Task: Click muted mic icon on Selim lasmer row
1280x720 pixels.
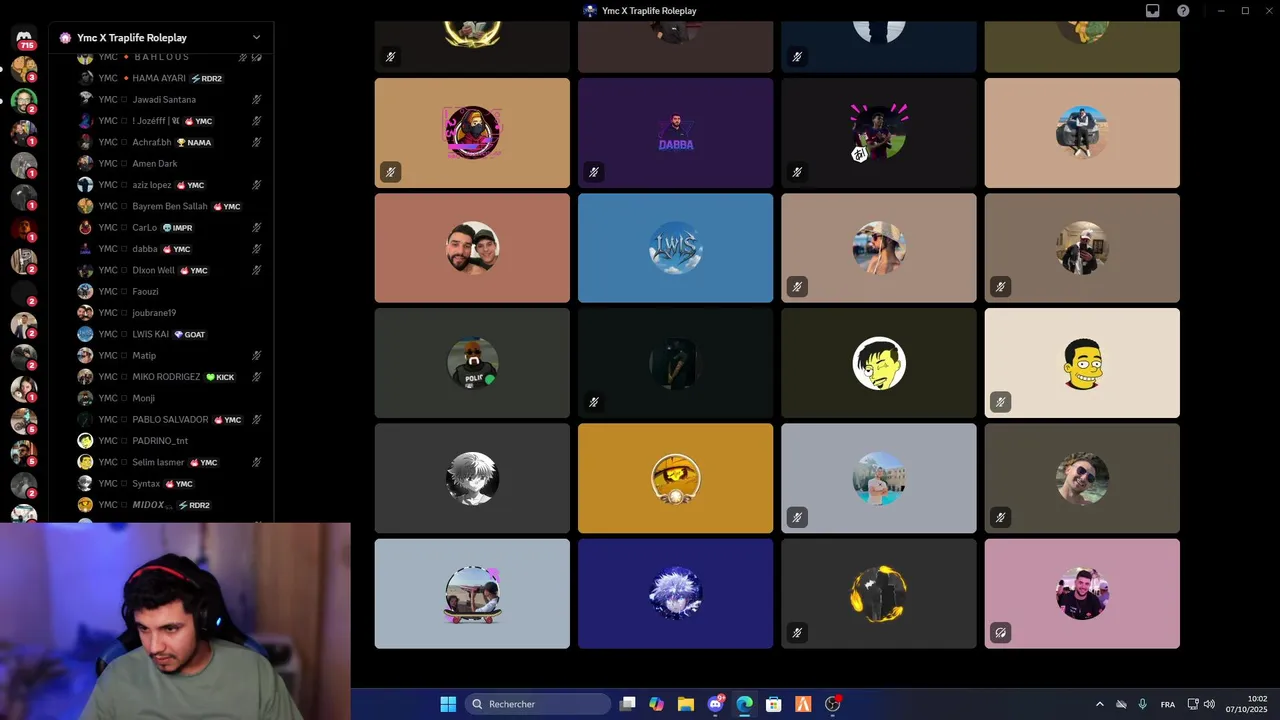Action: pos(257,462)
